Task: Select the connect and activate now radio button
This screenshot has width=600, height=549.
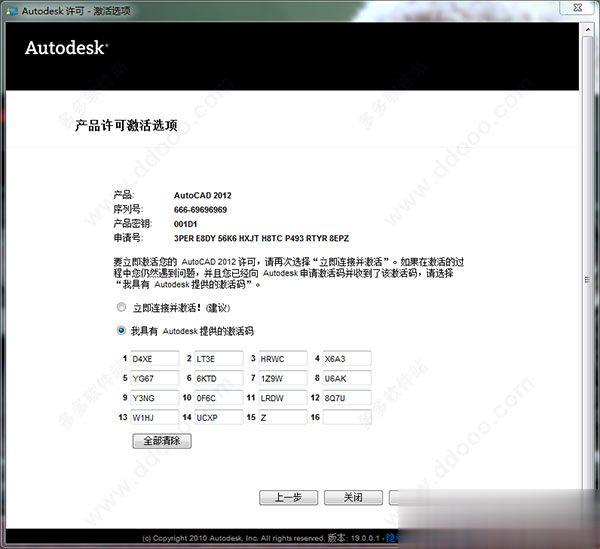Action: click(x=121, y=307)
